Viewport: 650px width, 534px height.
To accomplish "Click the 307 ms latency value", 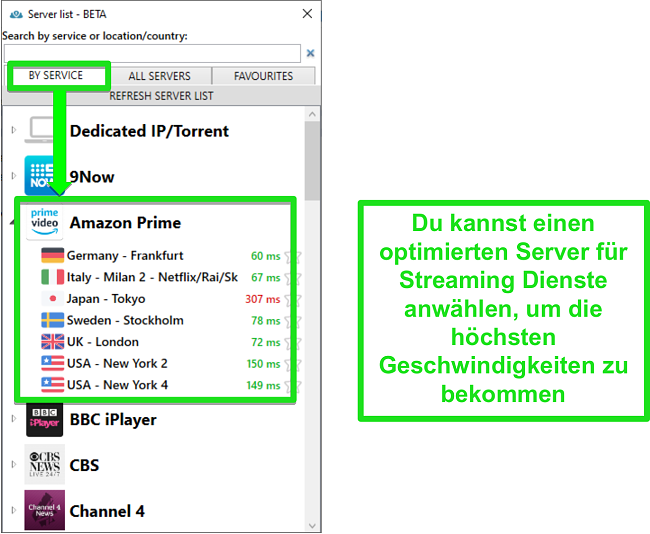I will point(262,299).
